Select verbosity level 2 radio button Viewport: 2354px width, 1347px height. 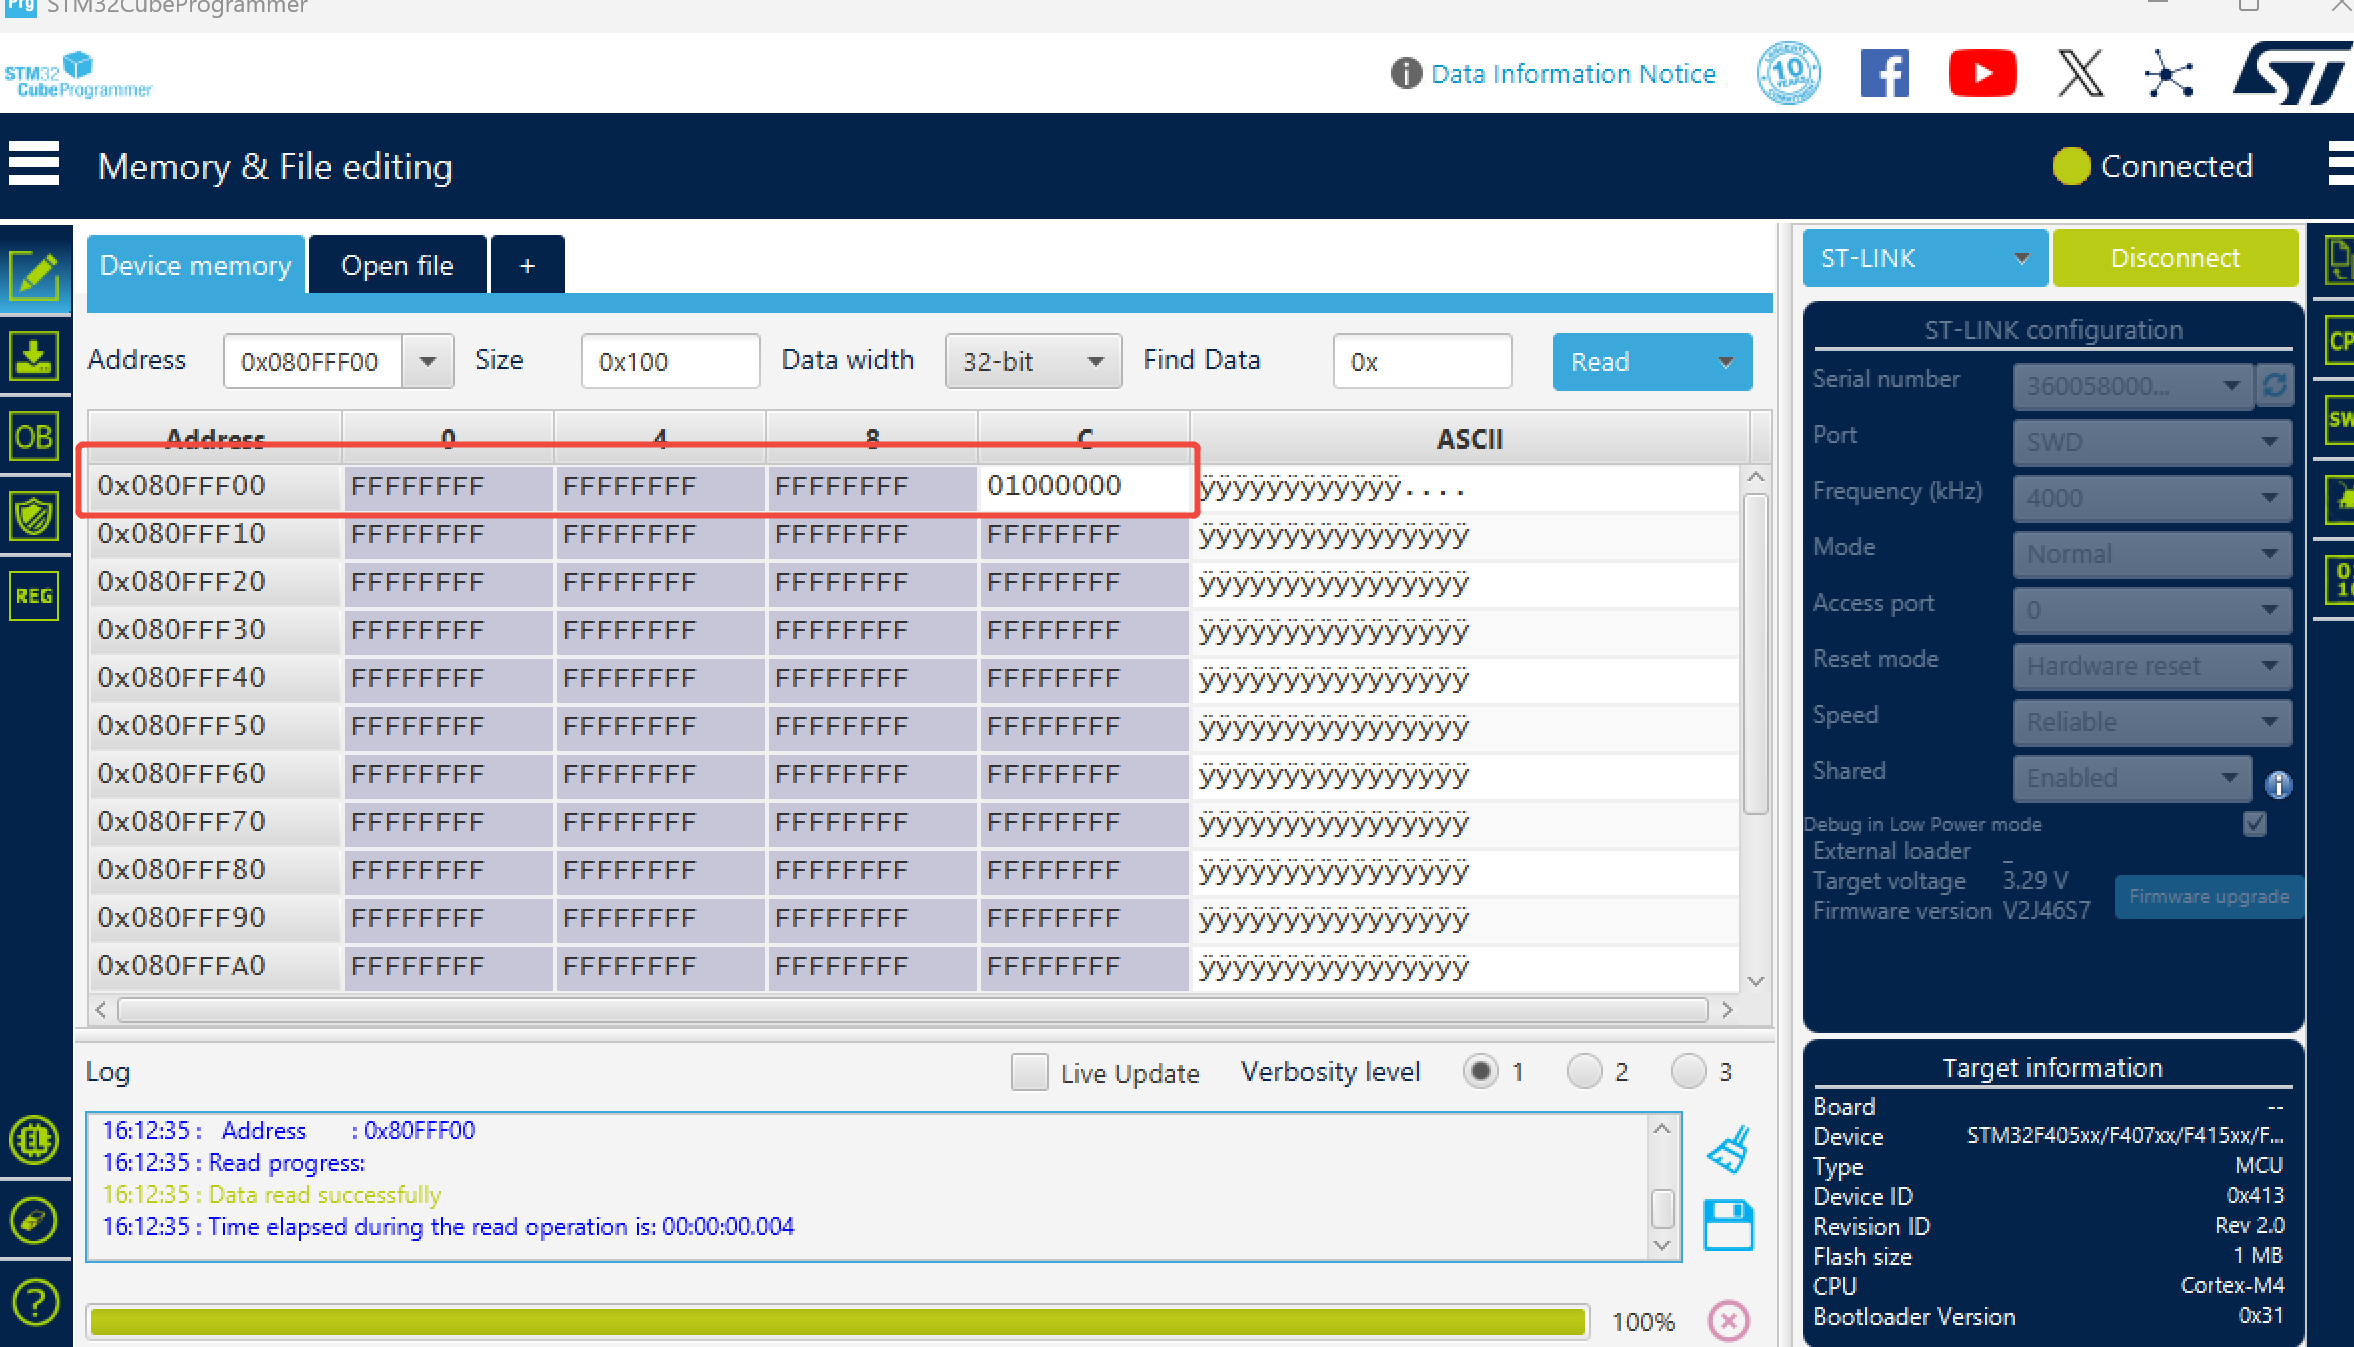(x=1584, y=1072)
